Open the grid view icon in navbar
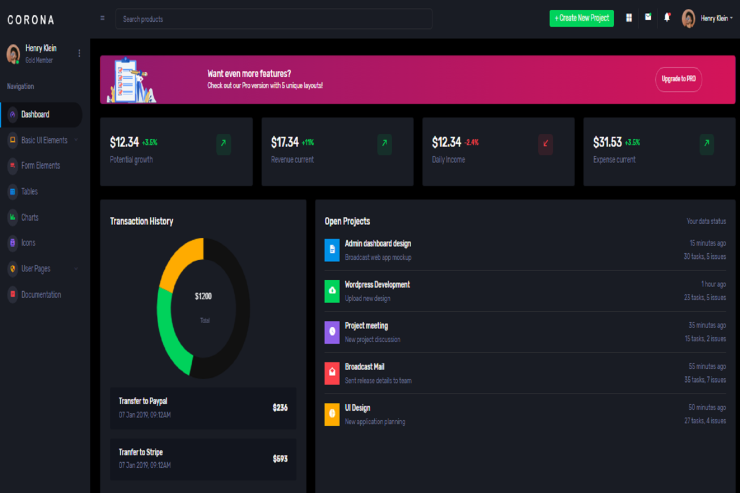The image size is (740, 493). coord(629,18)
